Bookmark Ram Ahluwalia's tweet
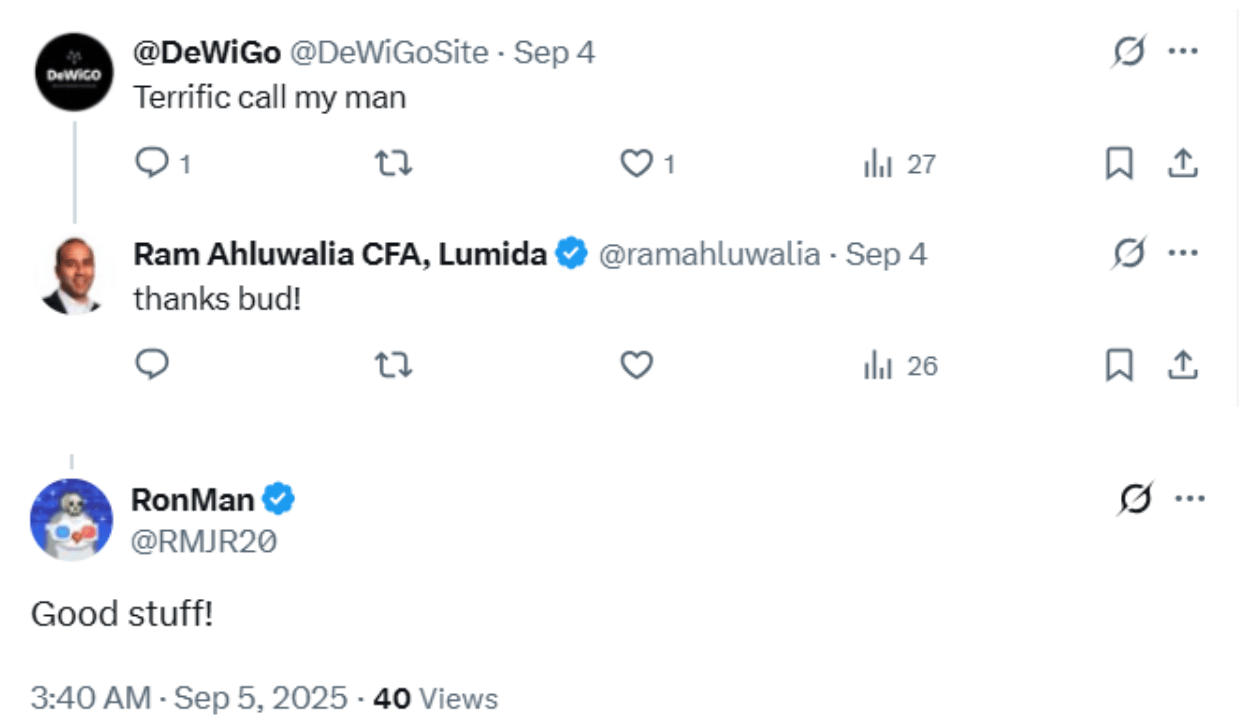 coord(1118,366)
